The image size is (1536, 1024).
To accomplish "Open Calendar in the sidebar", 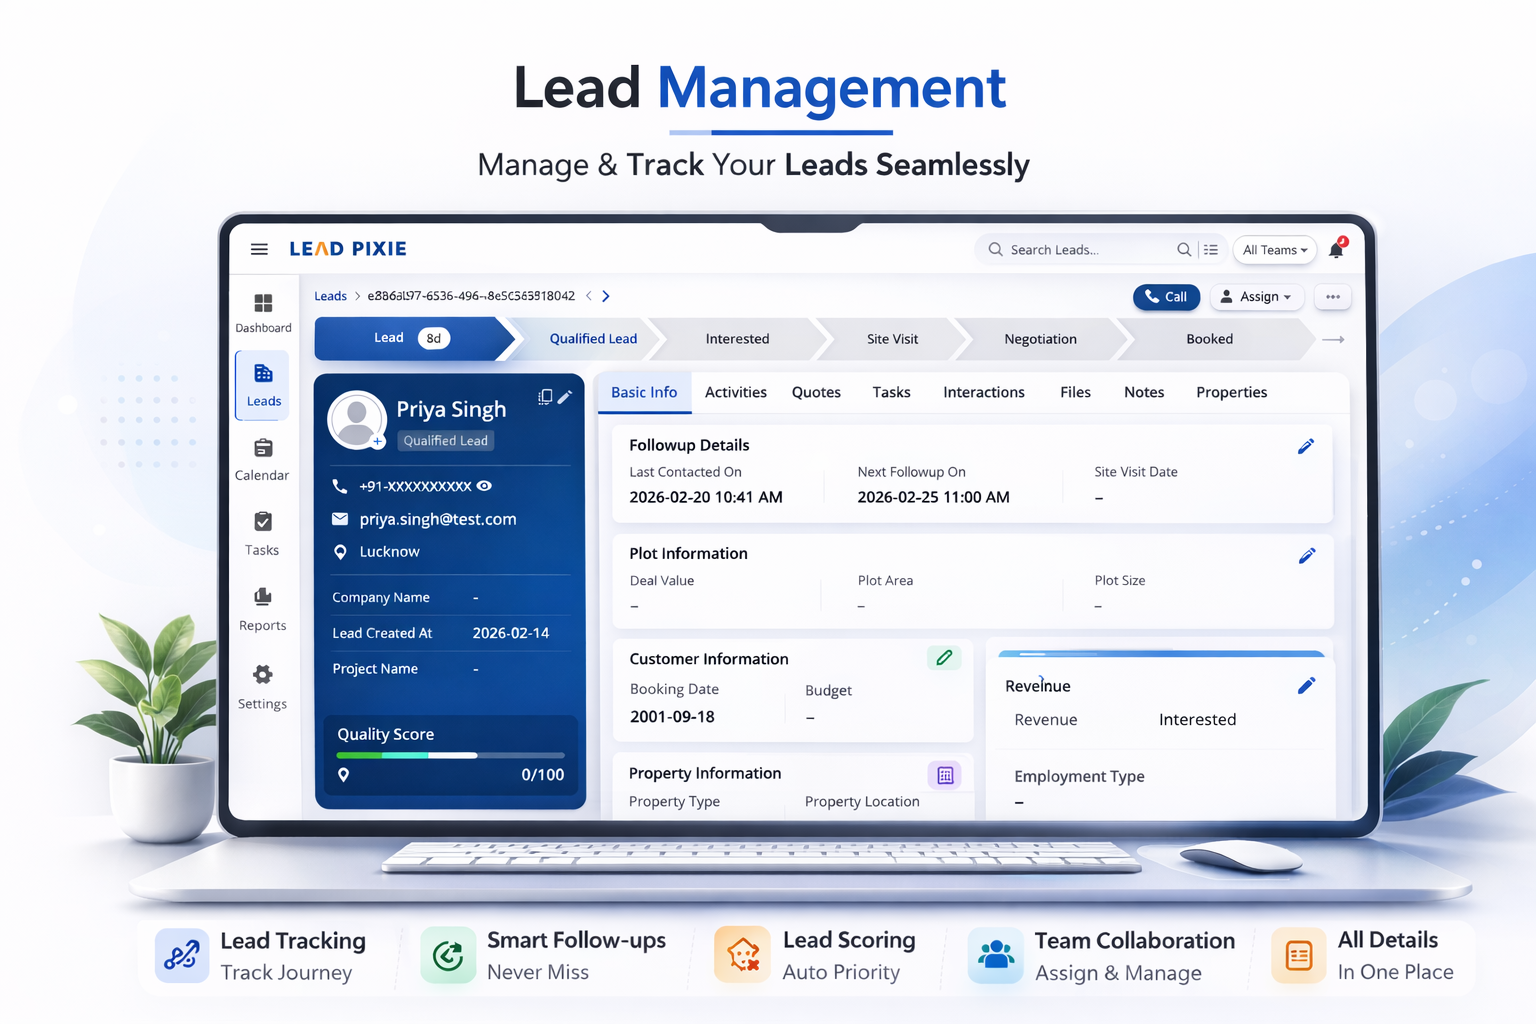I will pyautogui.click(x=262, y=460).
